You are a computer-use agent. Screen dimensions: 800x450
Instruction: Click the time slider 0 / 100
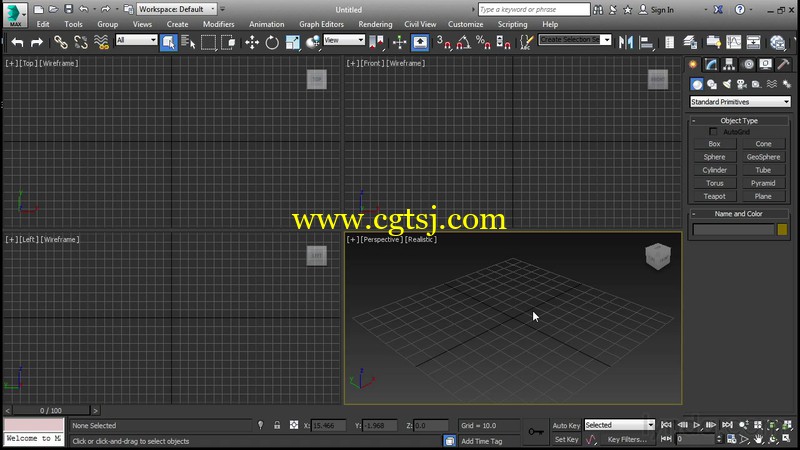51,410
